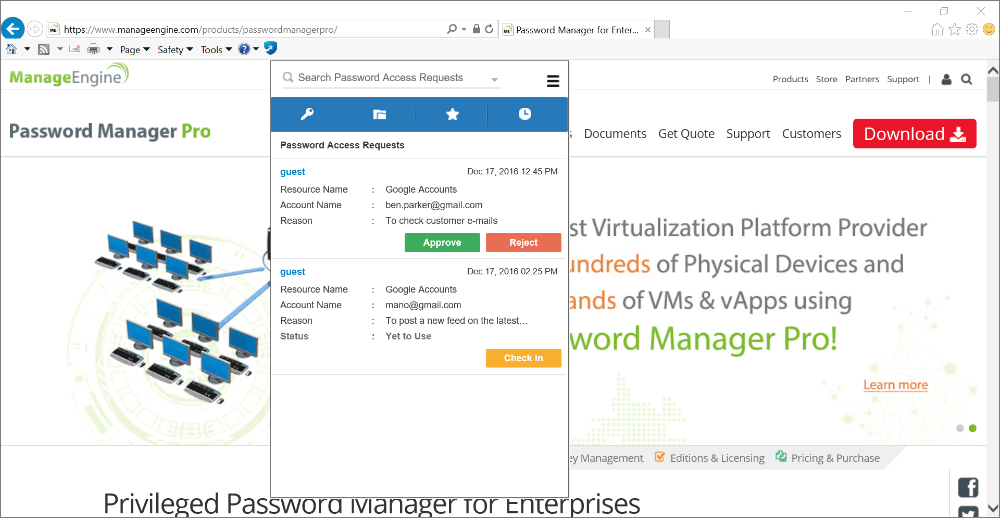This screenshot has height=518, width=1000.
Task: Click the RSS feeds icon in command bar
Action: pos(44,49)
